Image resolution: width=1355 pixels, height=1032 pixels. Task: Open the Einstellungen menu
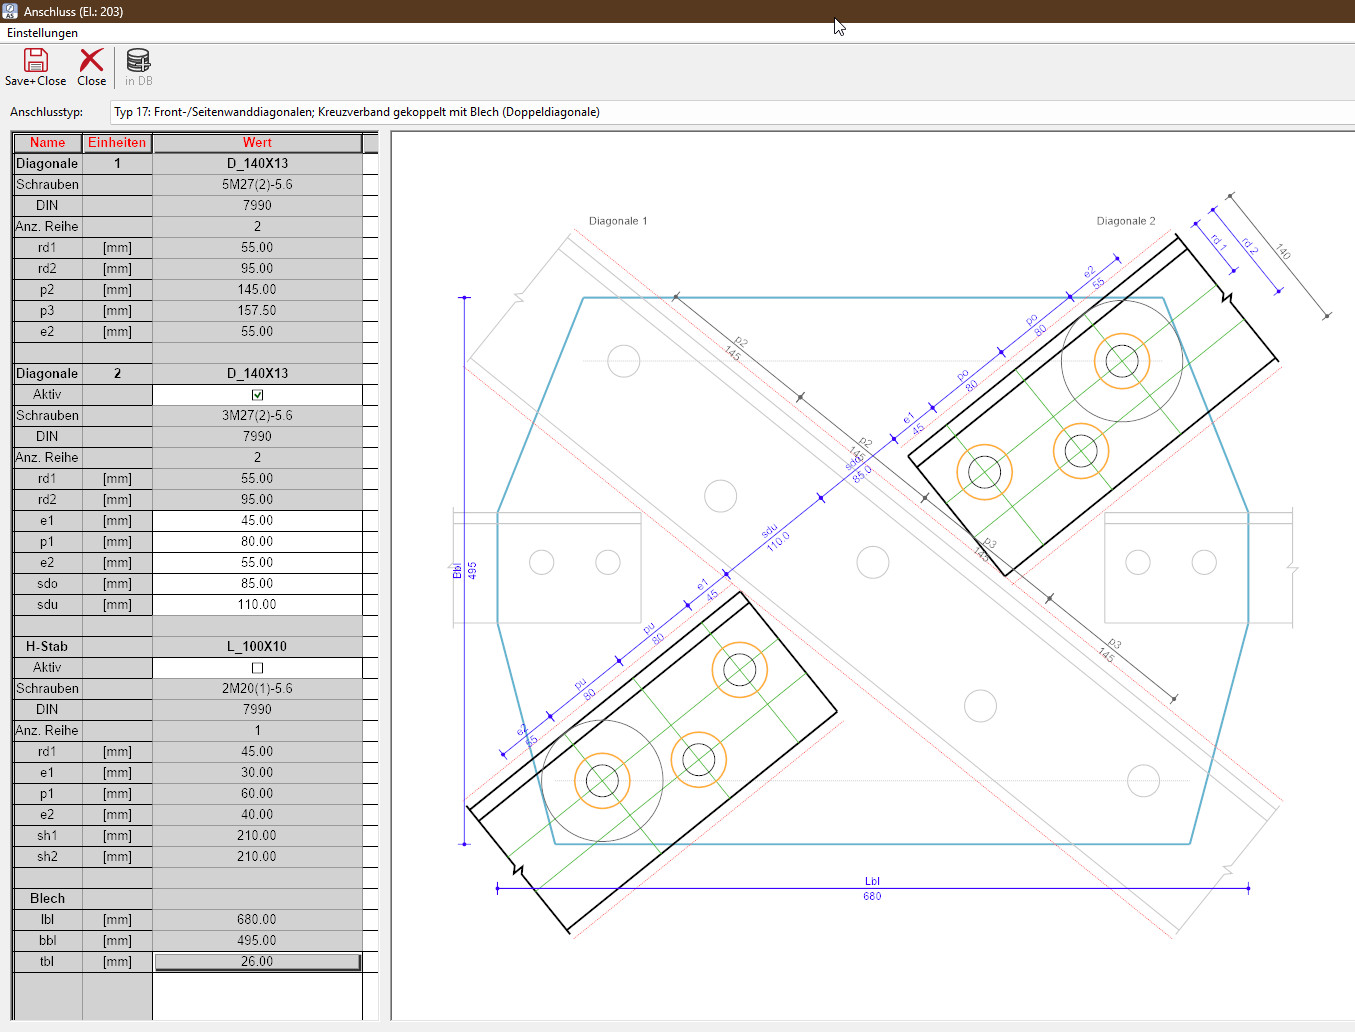(42, 33)
